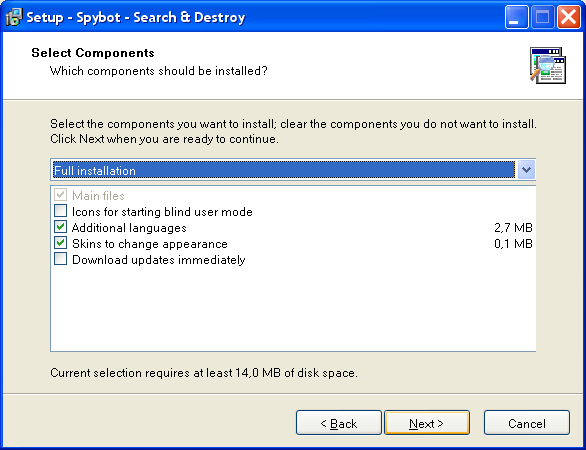
Task: Enable Download updates immediately
Action: (61, 259)
